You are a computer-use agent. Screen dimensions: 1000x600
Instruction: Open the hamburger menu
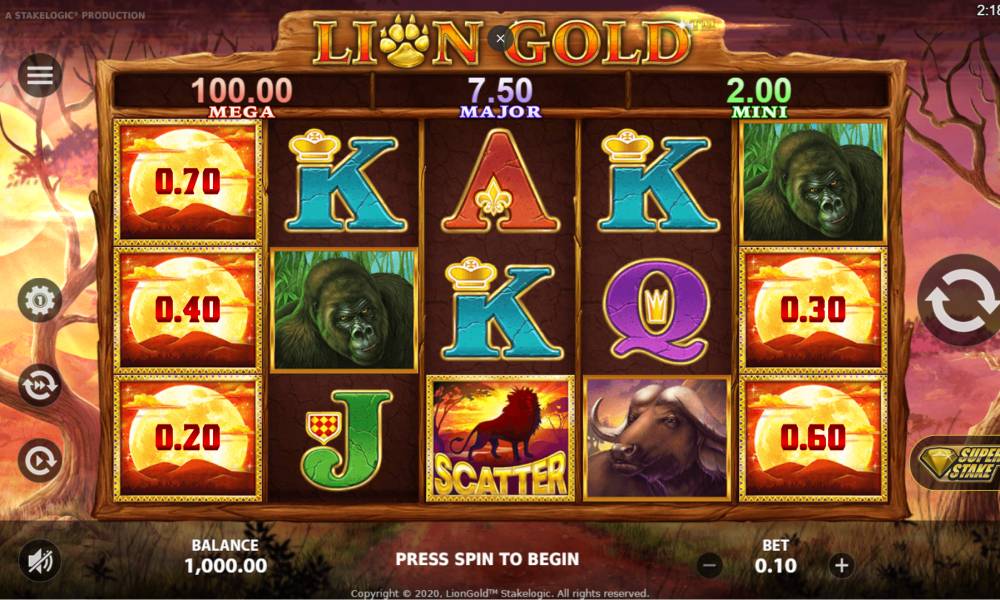[x=40, y=75]
